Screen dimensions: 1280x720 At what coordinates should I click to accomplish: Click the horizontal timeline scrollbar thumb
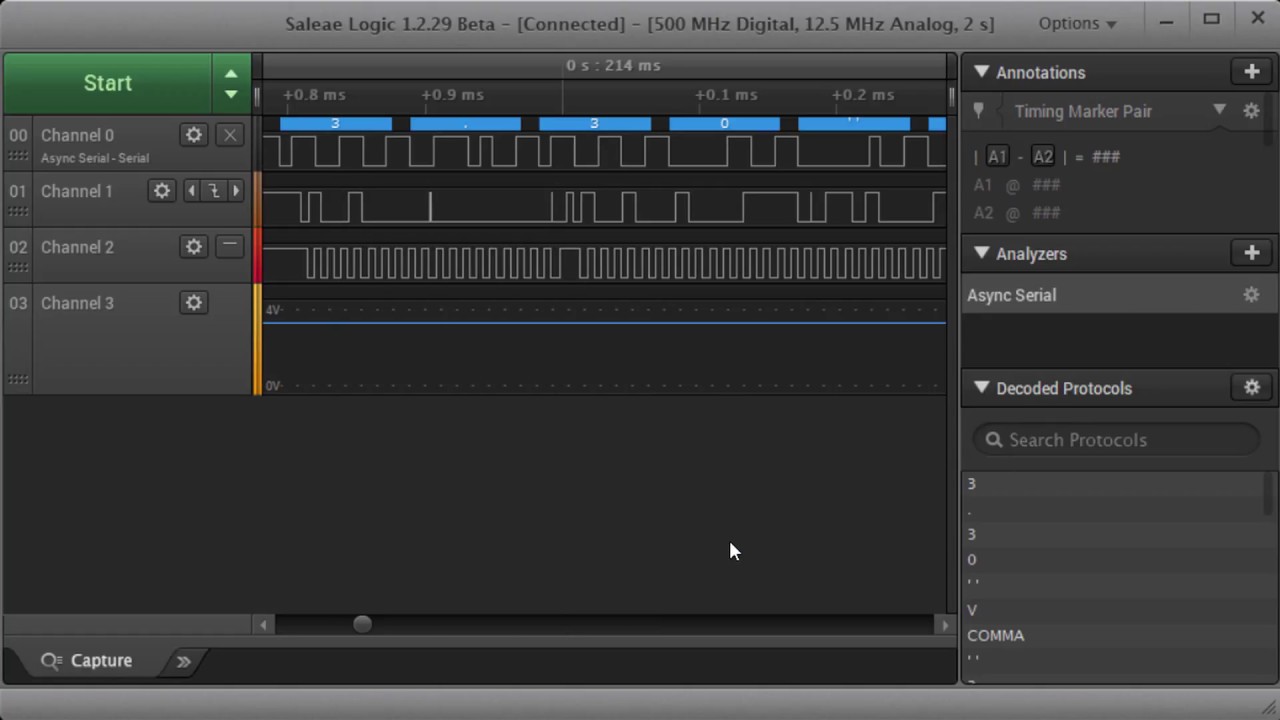[362, 625]
